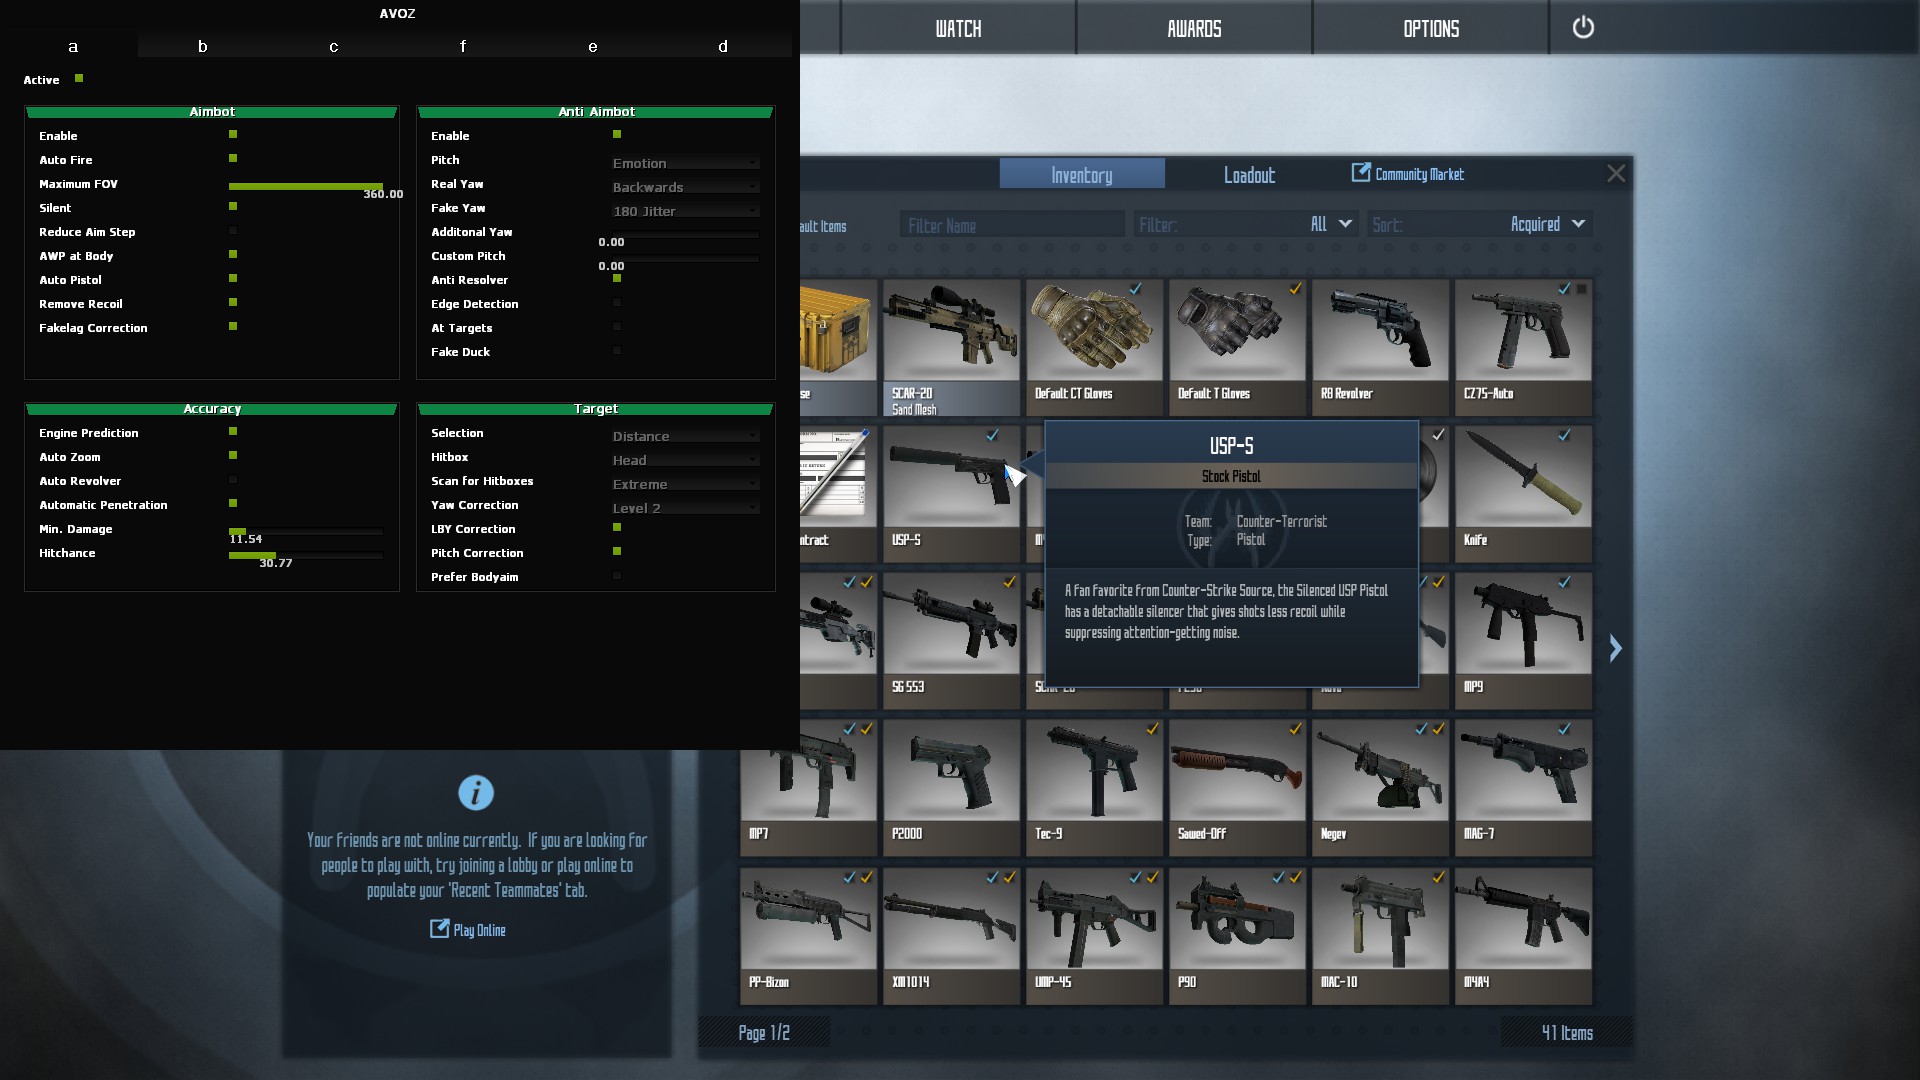This screenshot has height=1080, width=1920.
Task: Open the Community Market link
Action: point(1408,174)
